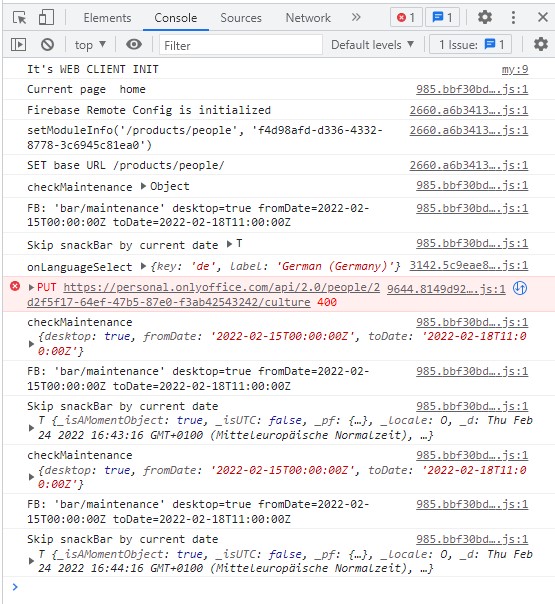This screenshot has width=555, height=604.
Task: Open the Default levels dropdown
Action: [372, 45]
